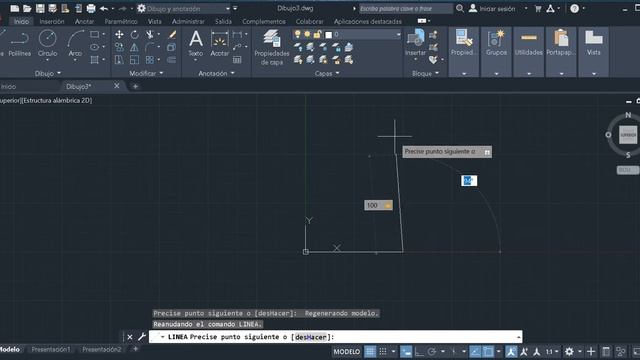Screen dimensions: 640x360
Task: Activate the Stretch (Estirar) tool
Action: tap(119, 60)
